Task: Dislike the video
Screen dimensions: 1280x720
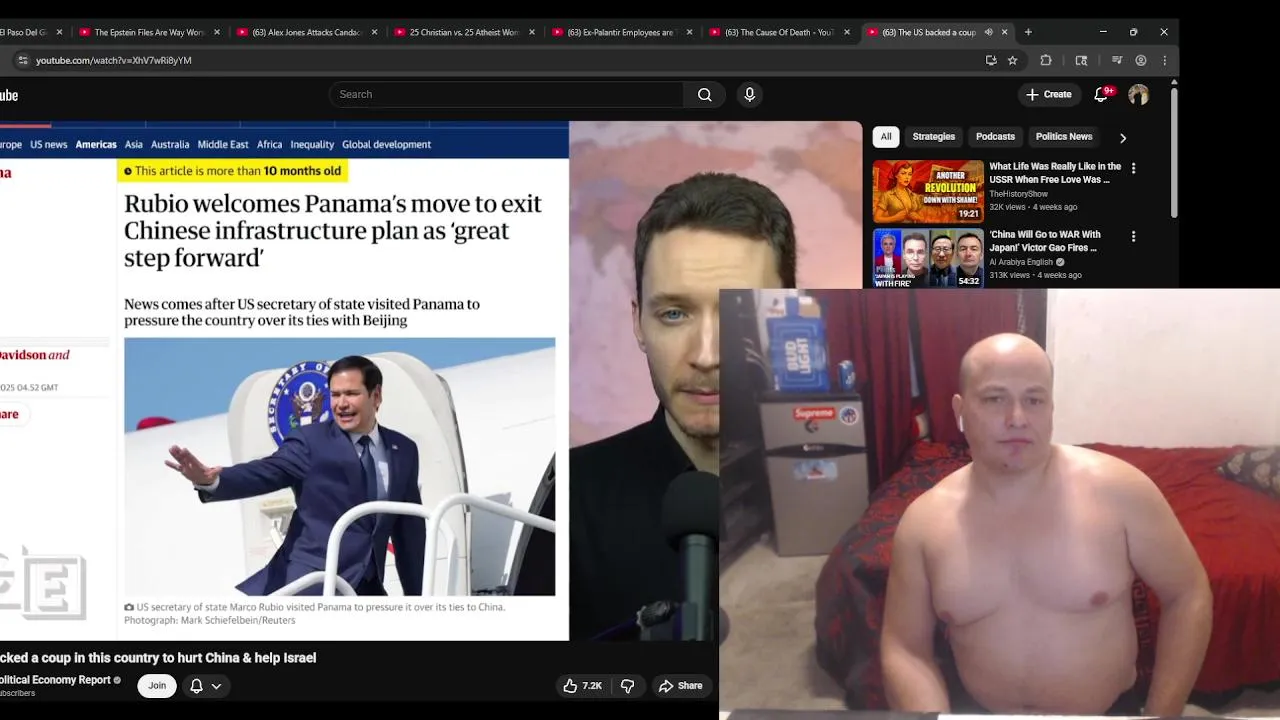Action: (x=627, y=686)
